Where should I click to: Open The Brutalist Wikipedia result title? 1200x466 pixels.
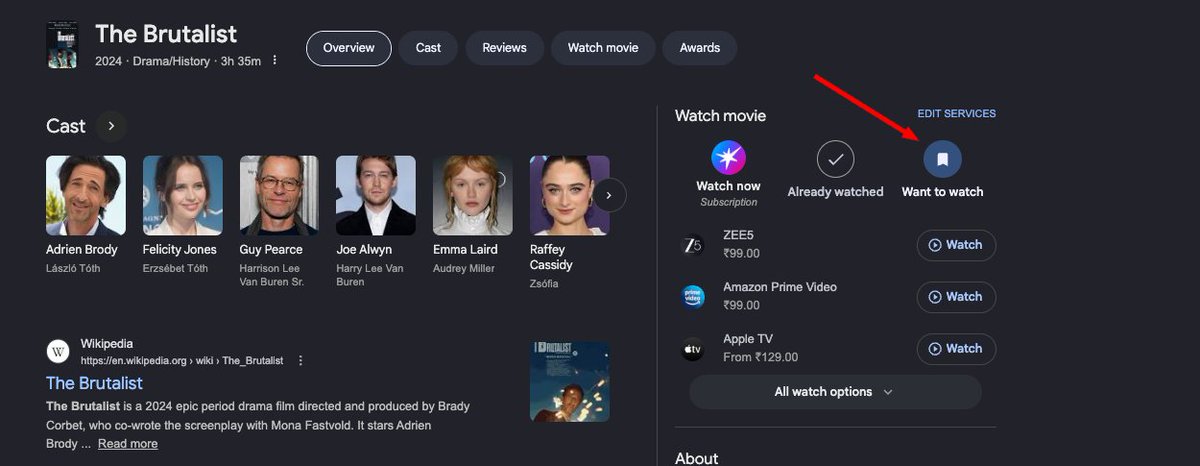point(94,383)
